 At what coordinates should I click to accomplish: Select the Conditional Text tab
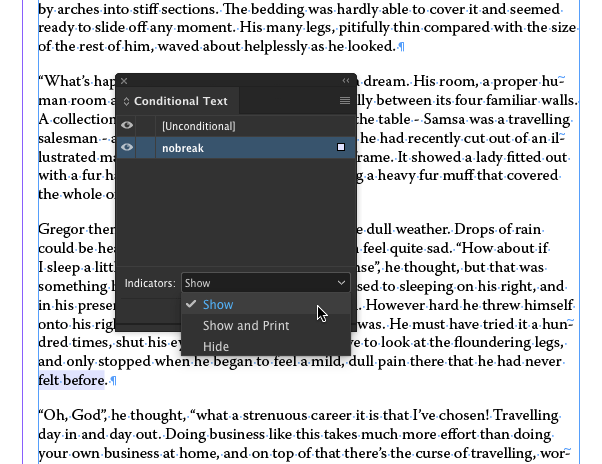[180, 101]
